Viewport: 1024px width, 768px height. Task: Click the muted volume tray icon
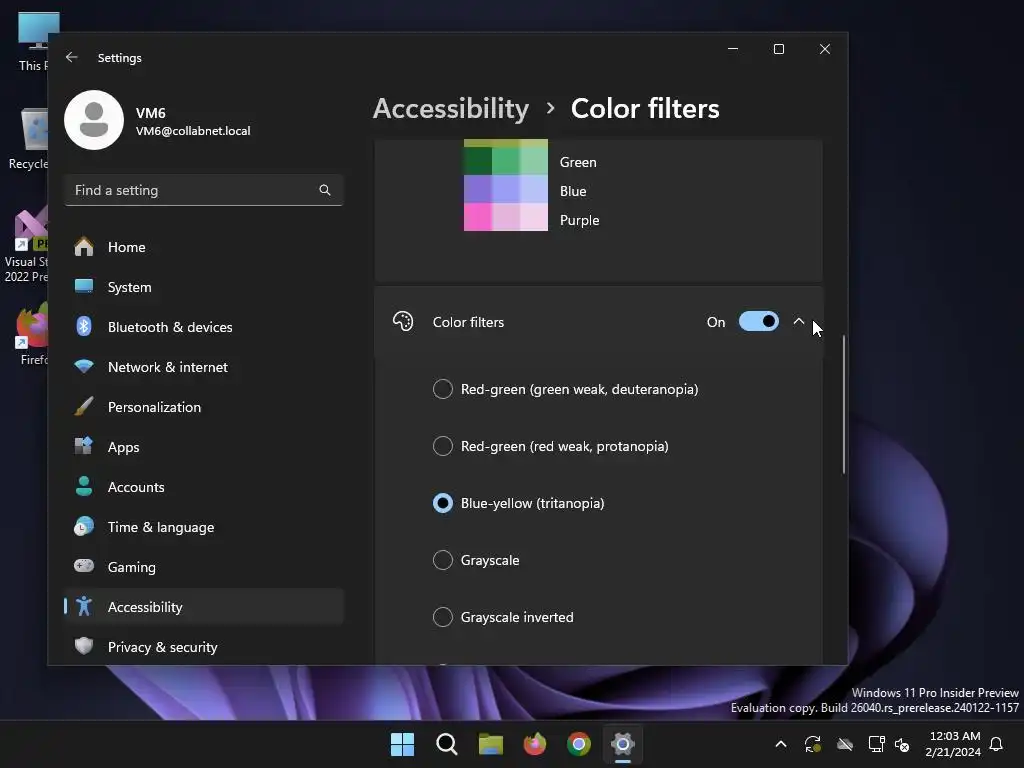click(902, 744)
